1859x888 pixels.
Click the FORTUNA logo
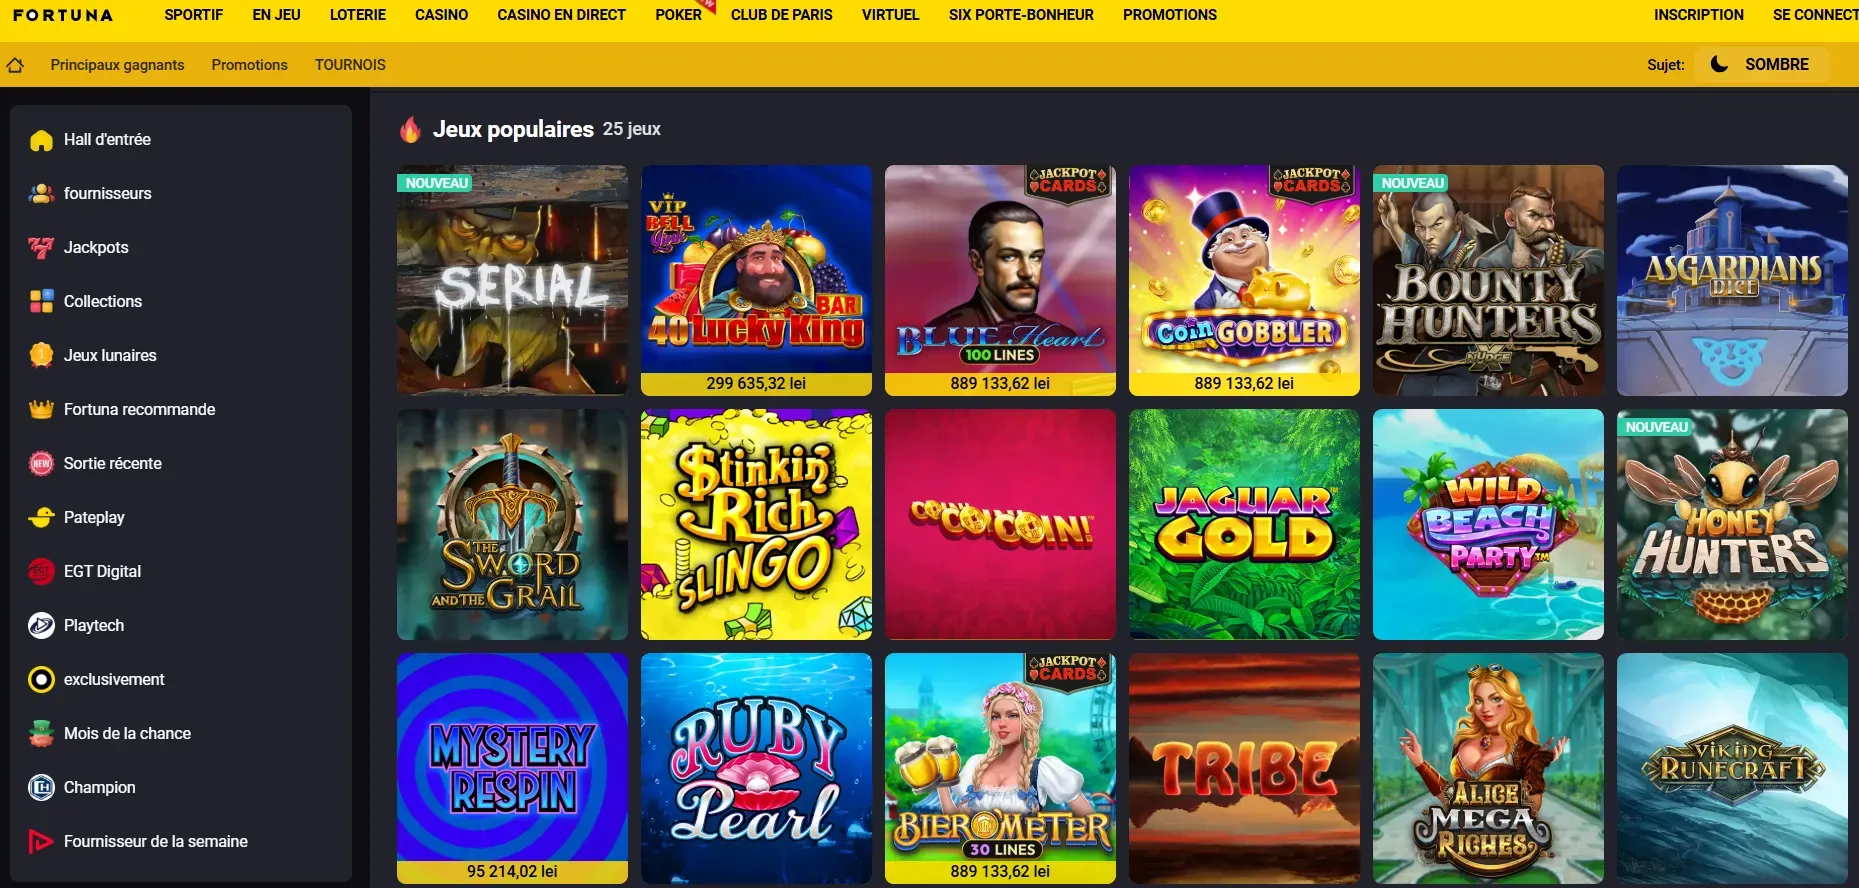click(63, 15)
